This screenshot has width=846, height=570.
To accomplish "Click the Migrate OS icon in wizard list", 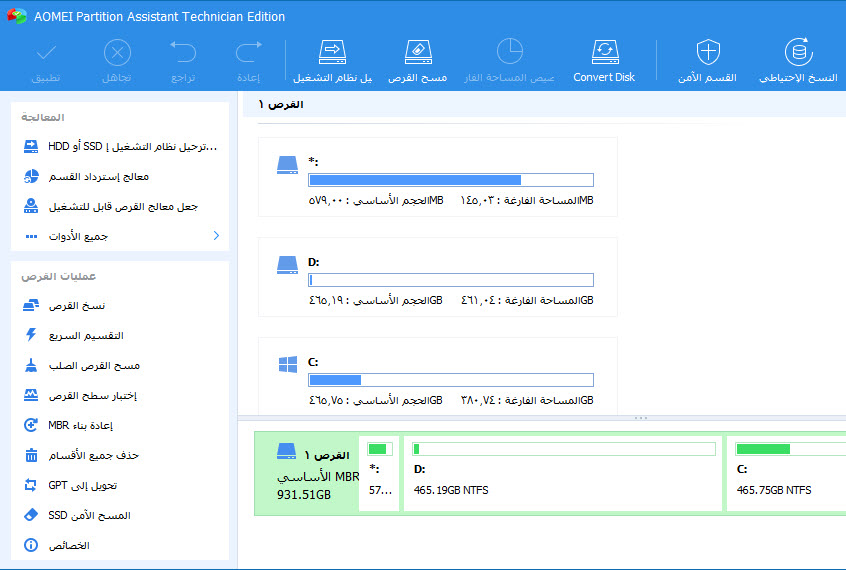I will coord(31,146).
